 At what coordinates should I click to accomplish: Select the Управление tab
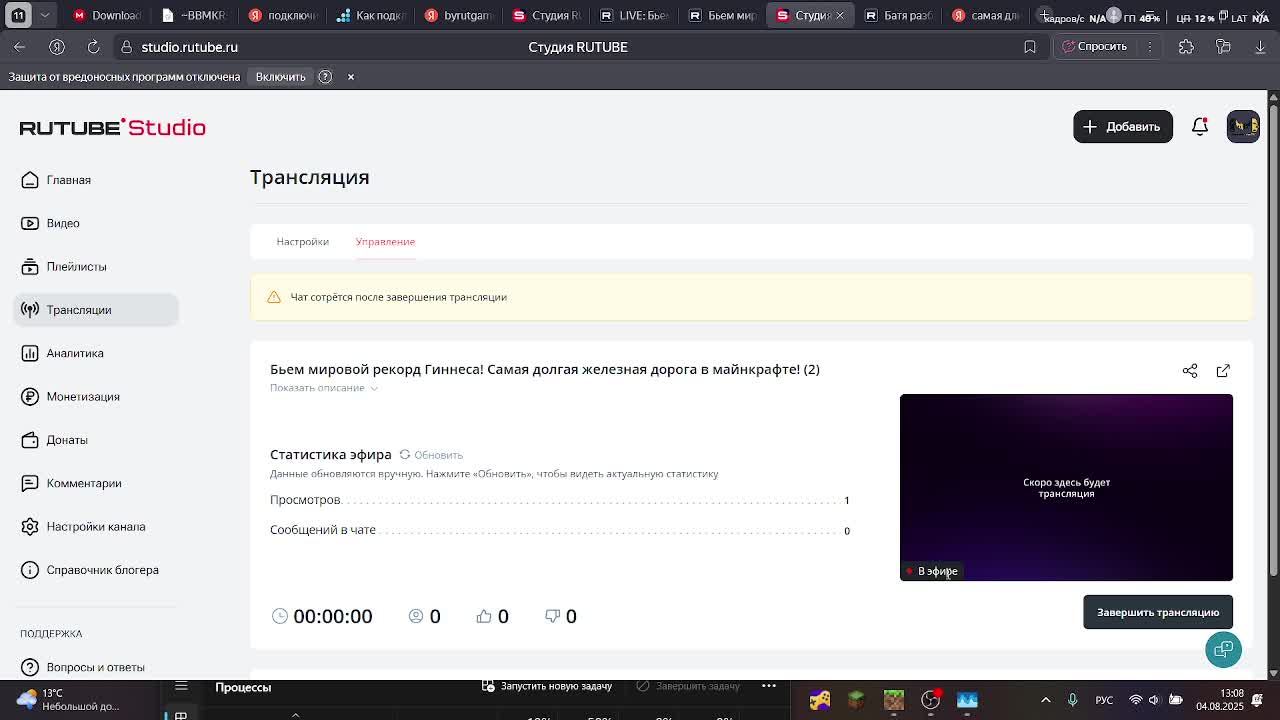coord(385,241)
